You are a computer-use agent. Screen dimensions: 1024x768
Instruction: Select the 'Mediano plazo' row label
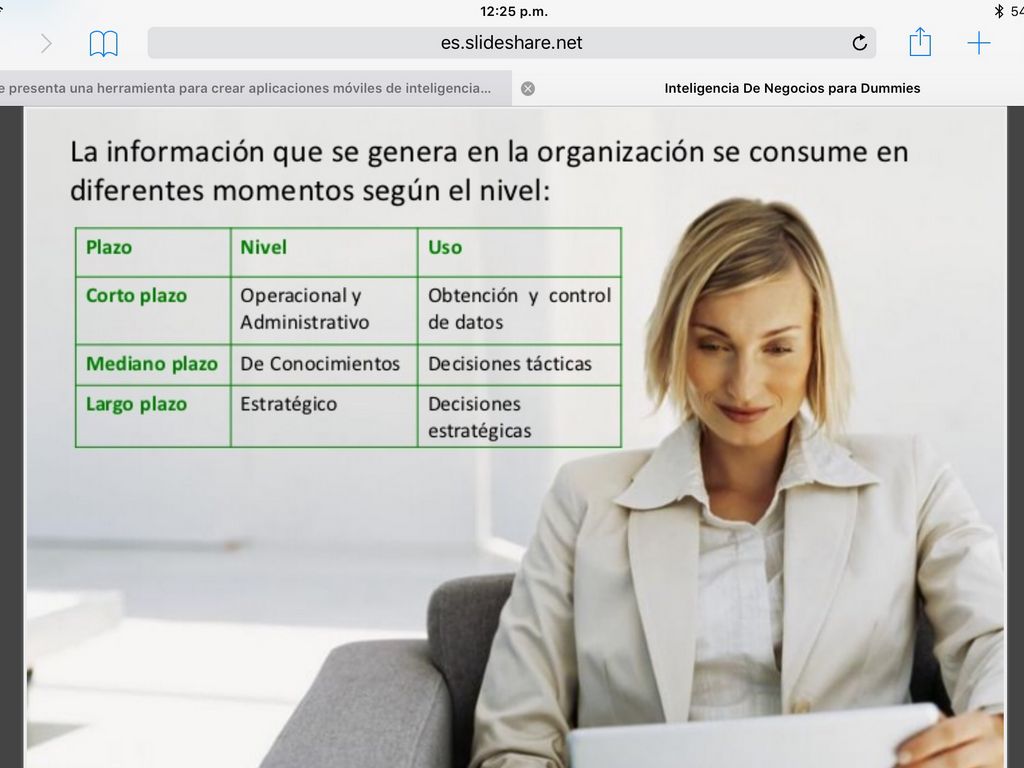pos(151,364)
